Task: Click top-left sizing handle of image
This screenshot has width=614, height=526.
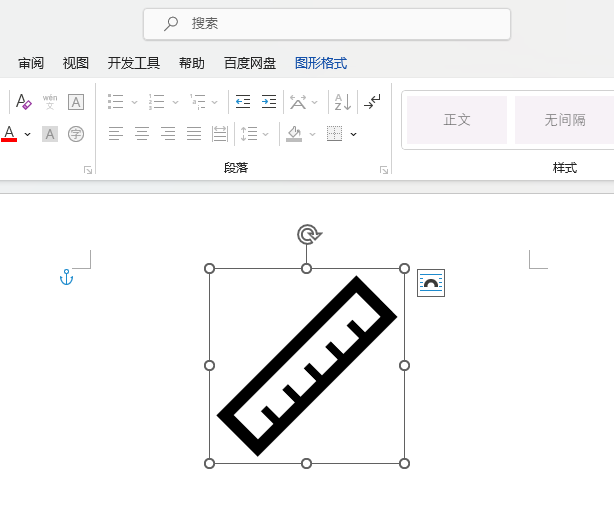Action: [x=209, y=268]
